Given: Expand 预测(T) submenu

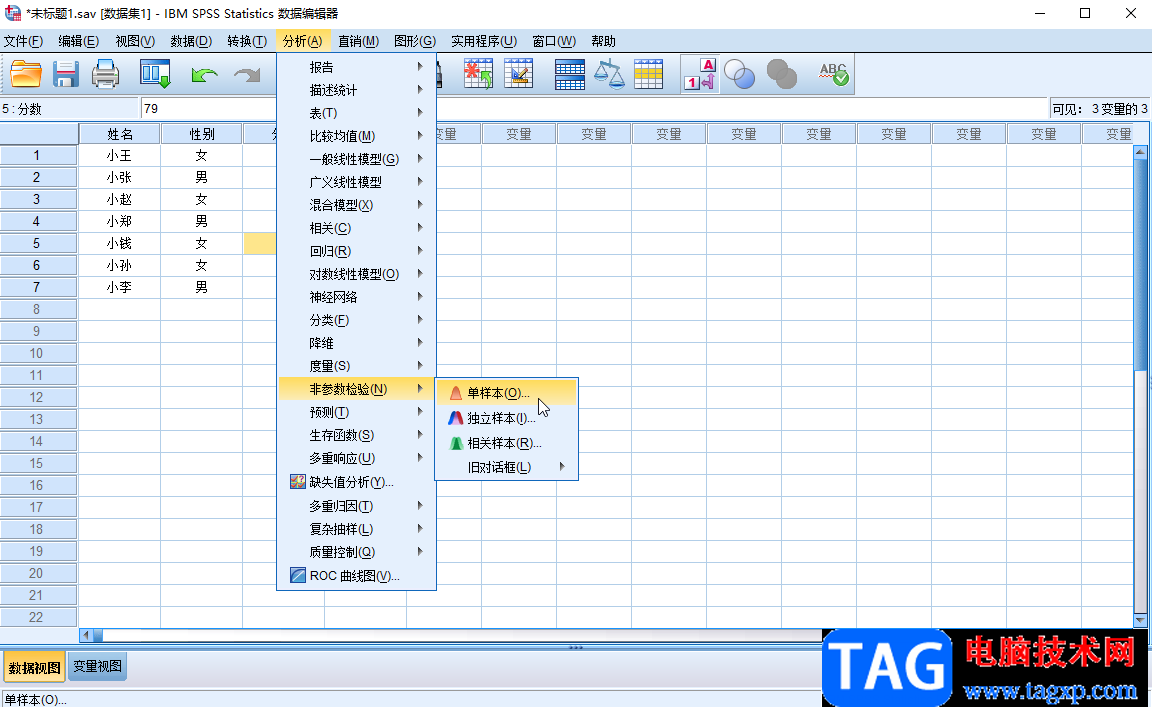Looking at the screenshot, I should [x=356, y=412].
